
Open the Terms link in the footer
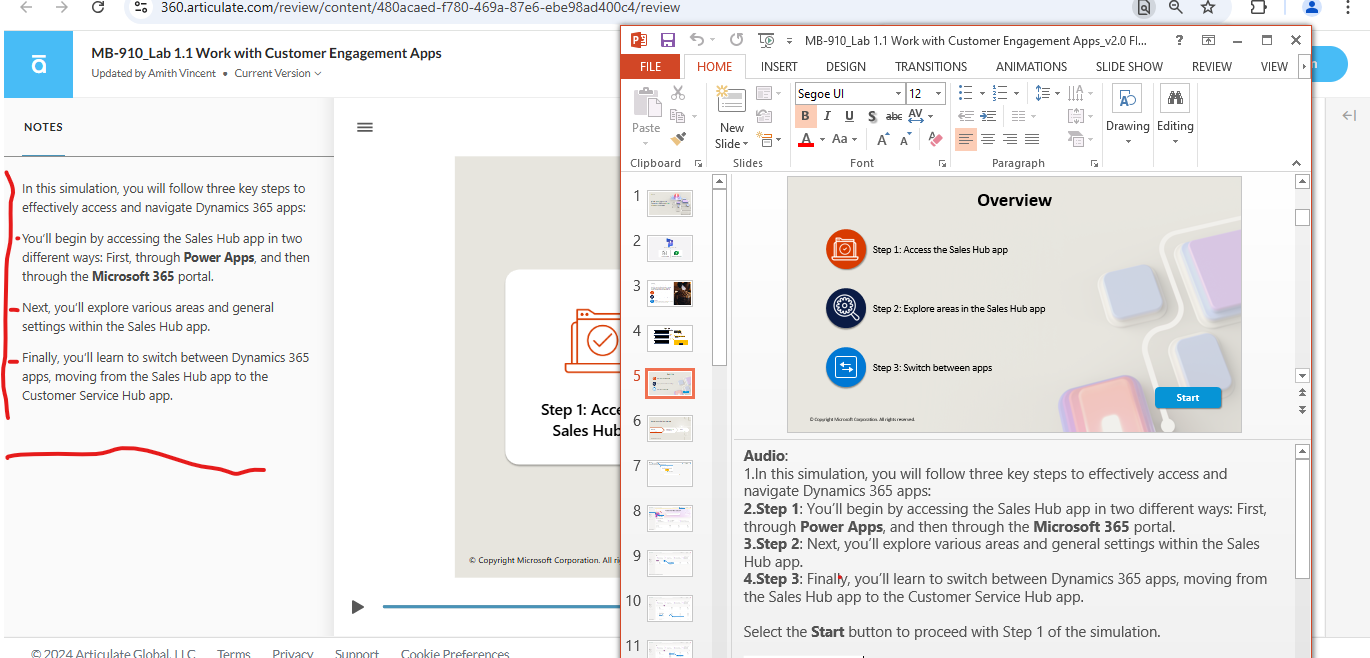pyautogui.click(x=234, y=652)
